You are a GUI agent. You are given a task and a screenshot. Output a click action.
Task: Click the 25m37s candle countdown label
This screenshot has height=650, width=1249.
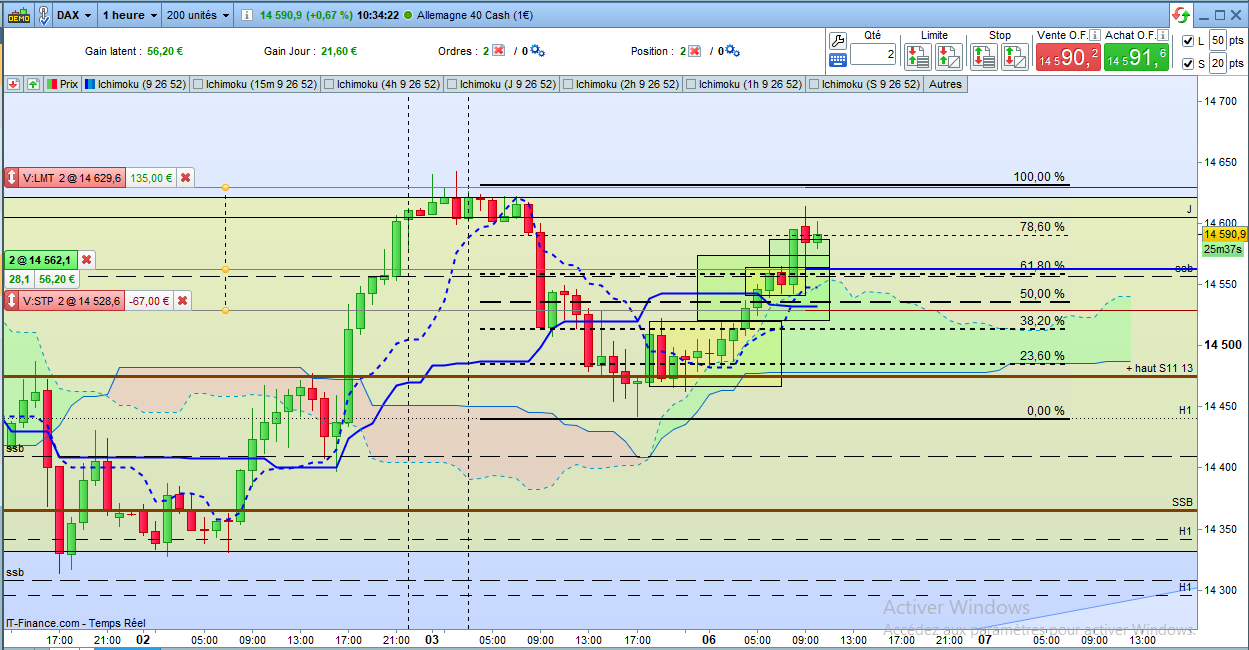click(x=1223, y=249)
